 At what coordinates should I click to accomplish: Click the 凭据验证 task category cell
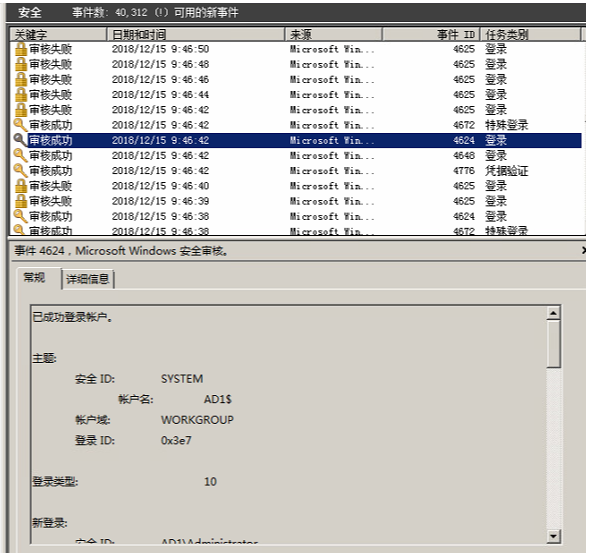click(506, 171)
